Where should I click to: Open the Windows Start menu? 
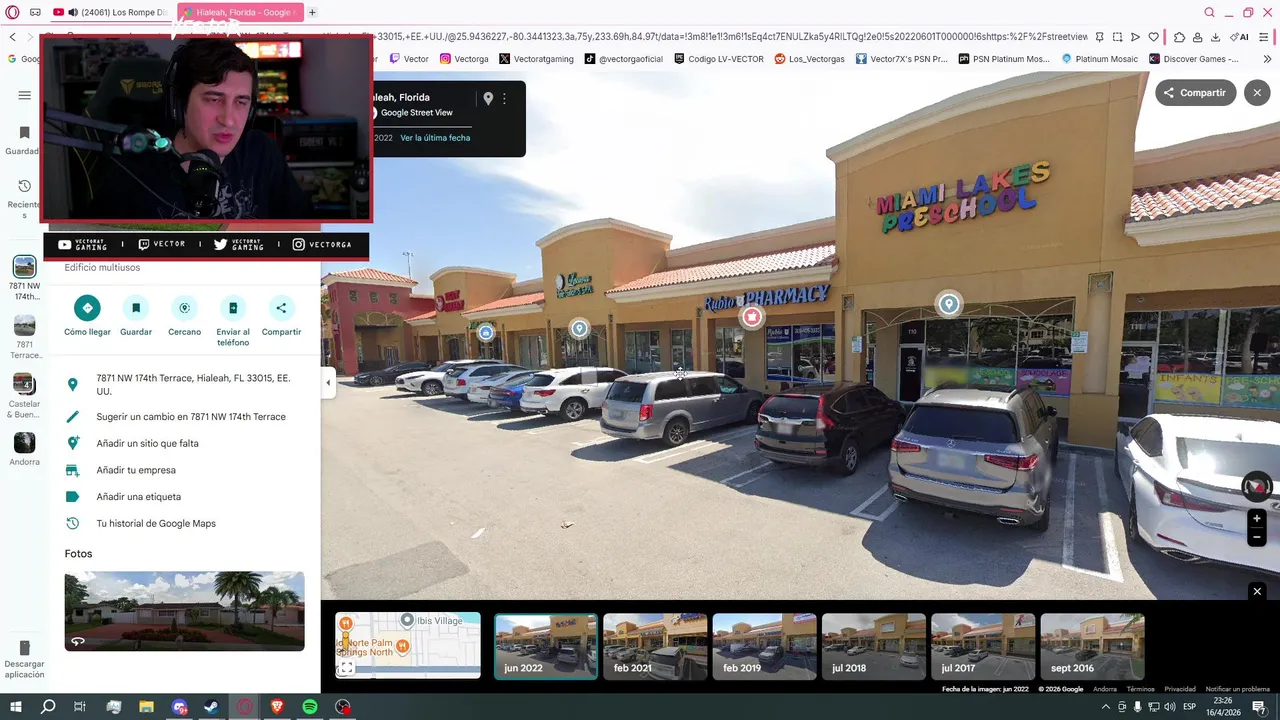15,707
